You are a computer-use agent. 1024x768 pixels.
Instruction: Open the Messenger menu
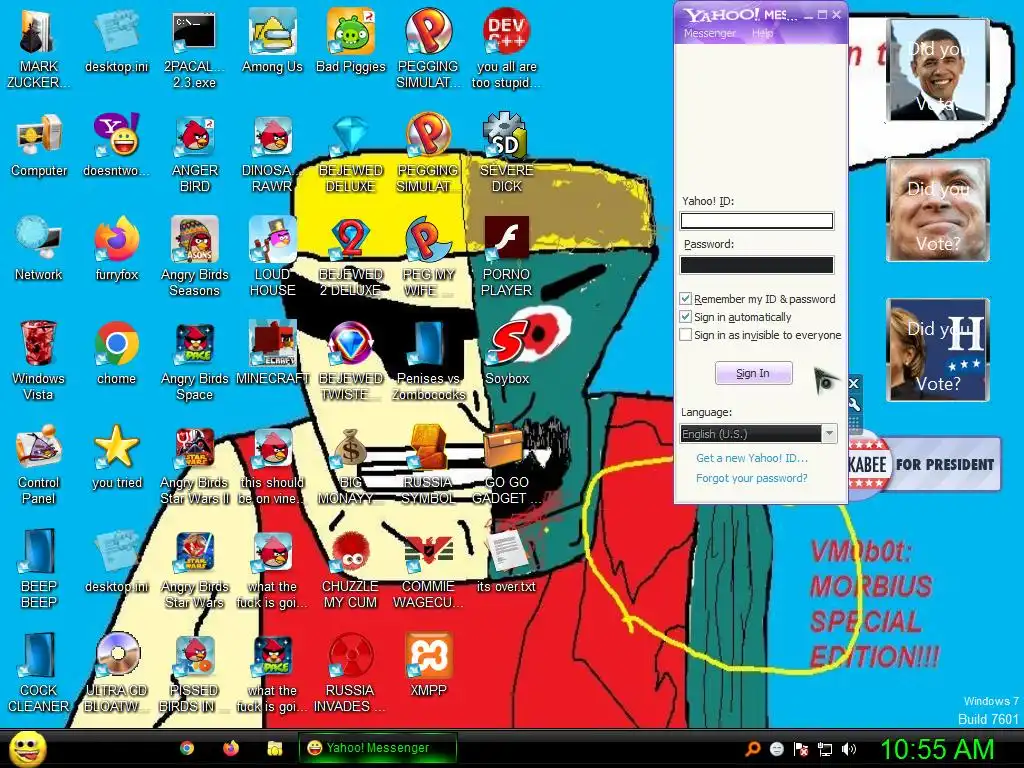point(709,33)
